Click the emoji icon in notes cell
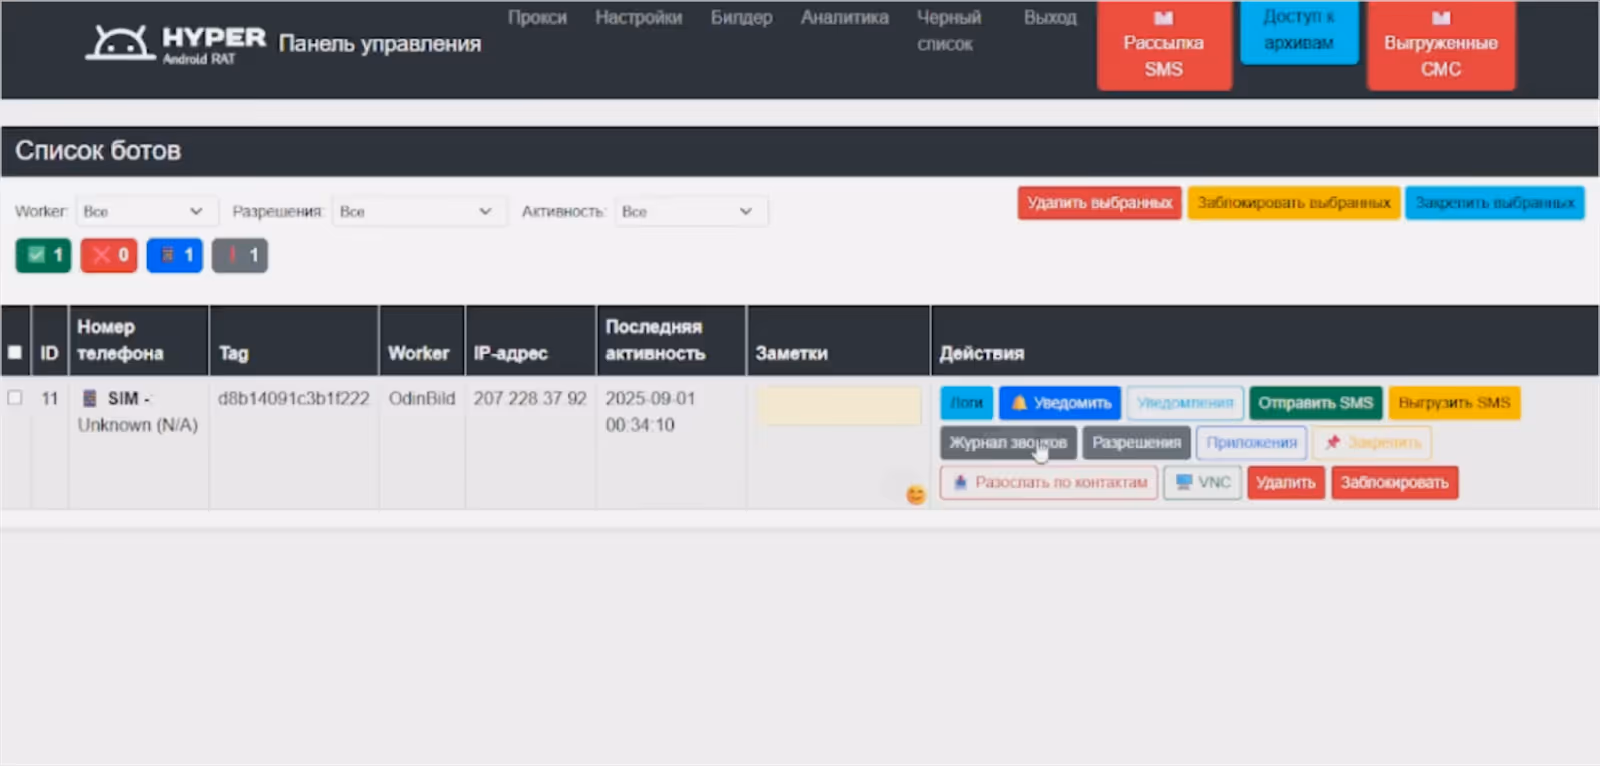 (915, 495)
